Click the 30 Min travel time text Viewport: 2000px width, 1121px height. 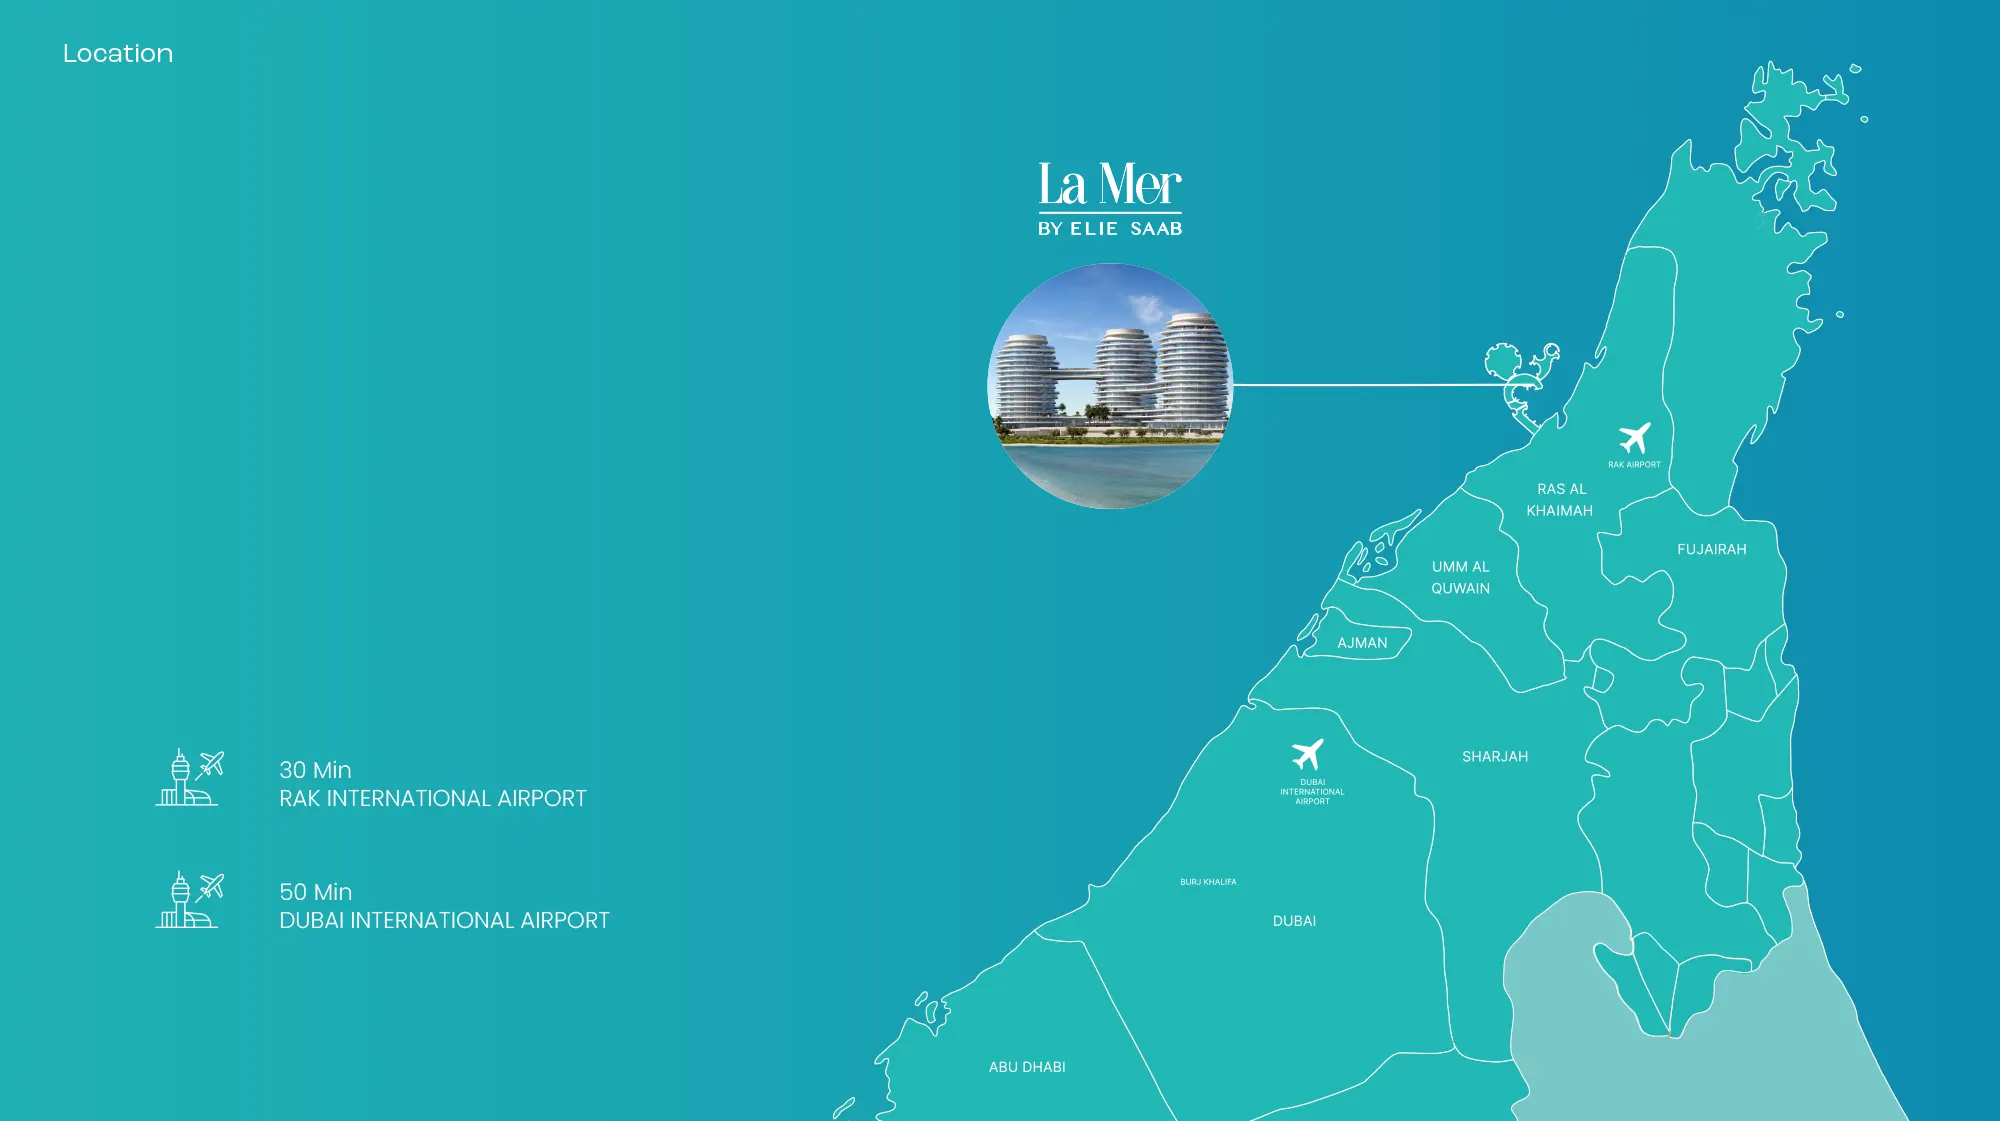[x=315, y=770]
